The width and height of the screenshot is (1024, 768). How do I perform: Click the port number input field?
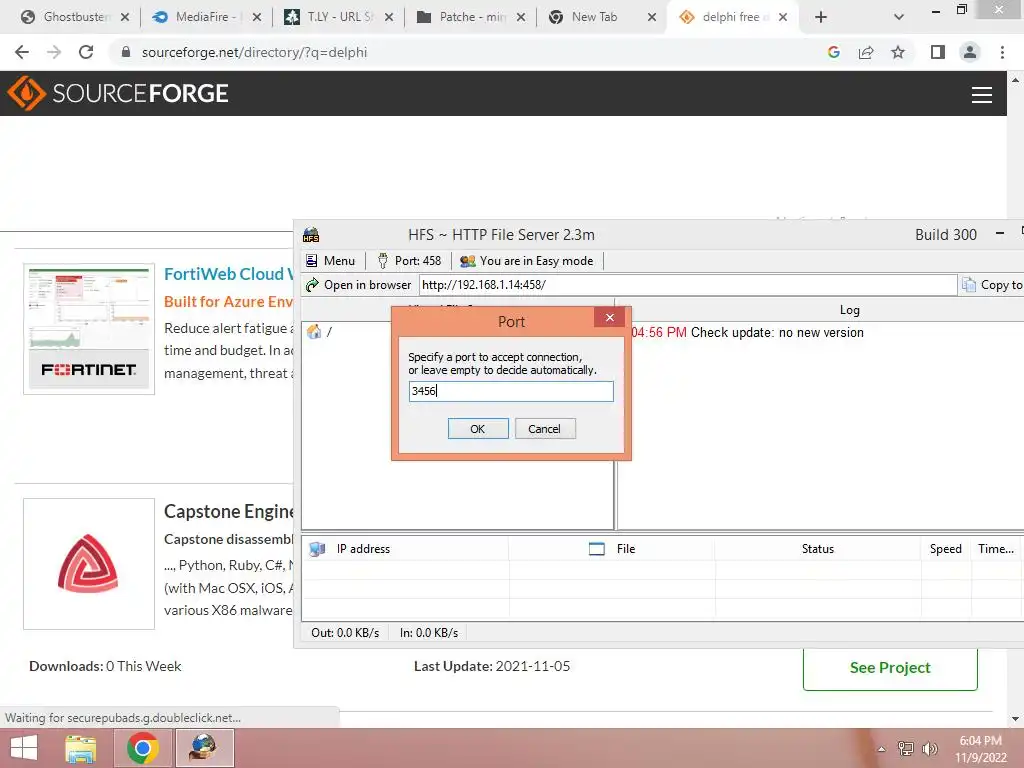tap(511, 391)
